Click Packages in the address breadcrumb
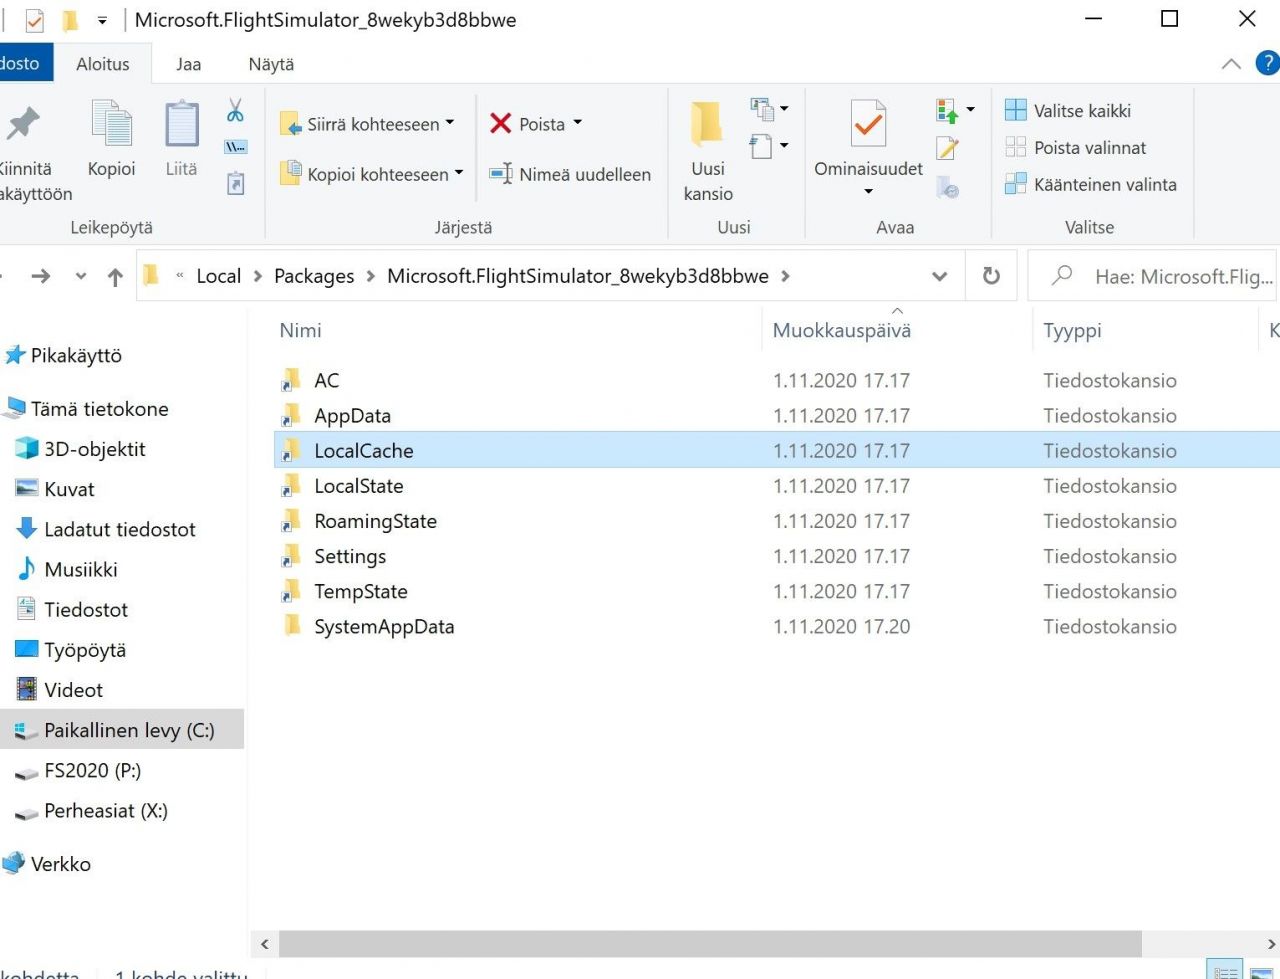This screenshot has height=979, width=1280. coord(314,276)
